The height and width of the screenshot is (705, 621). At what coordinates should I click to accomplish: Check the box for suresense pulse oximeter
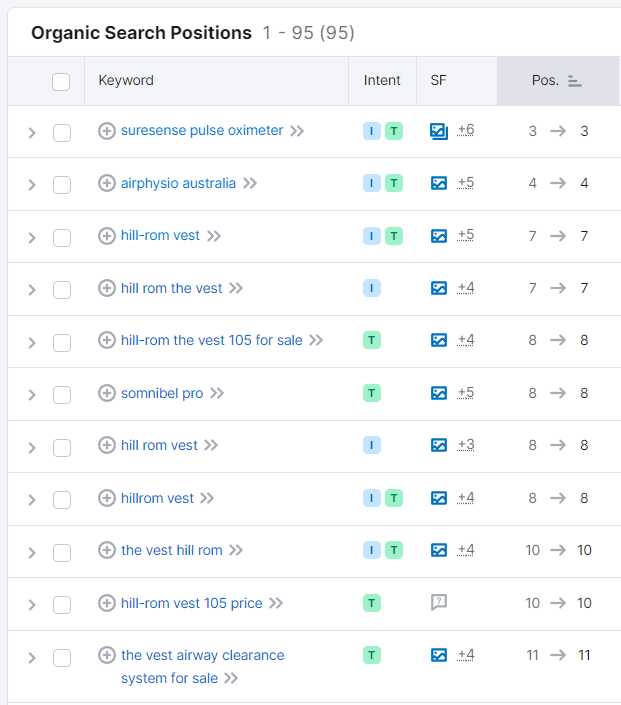[62, 133]
